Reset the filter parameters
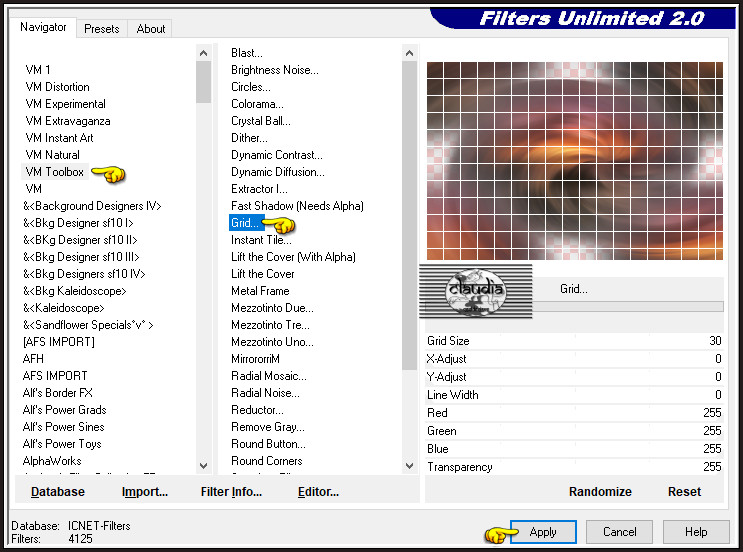Image resolution: width=743 pixels, height=552 pixels. click(684, 491)
